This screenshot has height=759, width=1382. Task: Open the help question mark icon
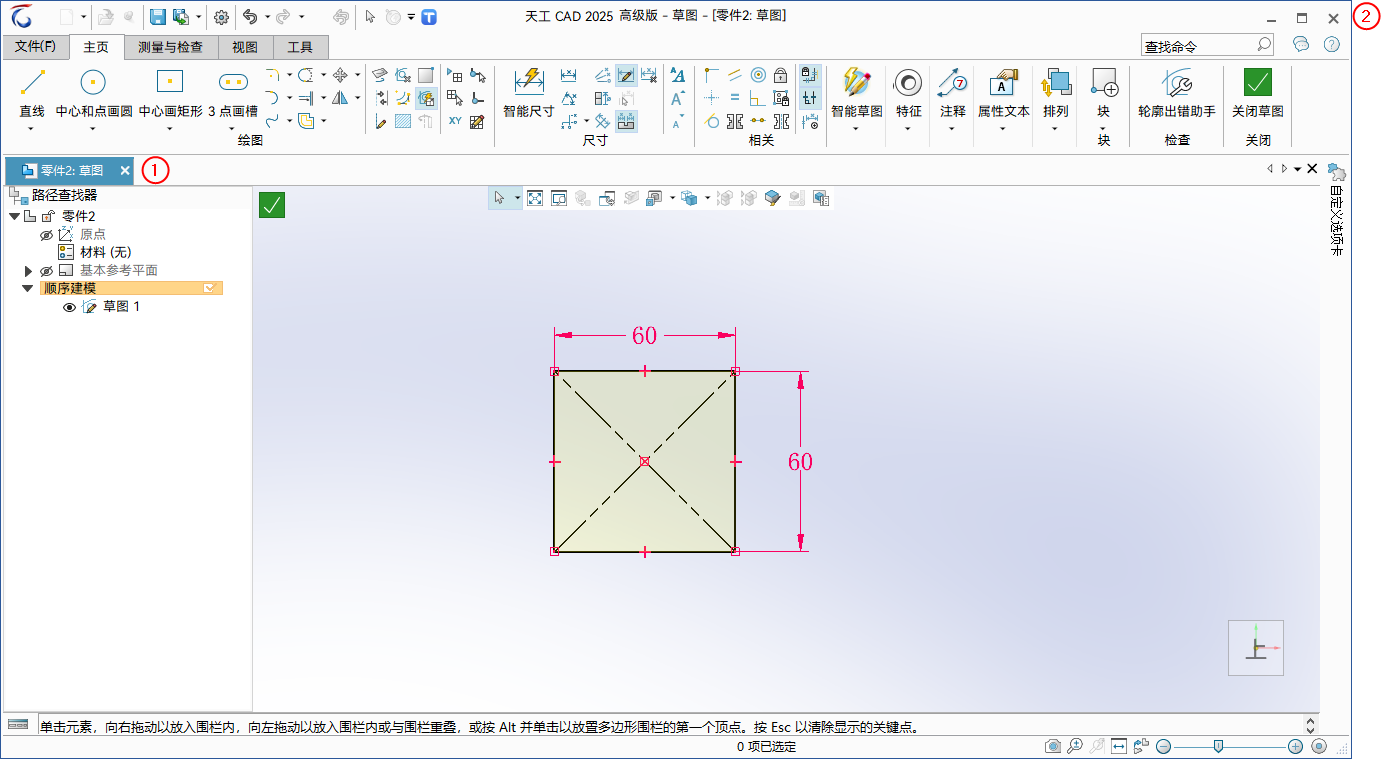[1331, 44]
